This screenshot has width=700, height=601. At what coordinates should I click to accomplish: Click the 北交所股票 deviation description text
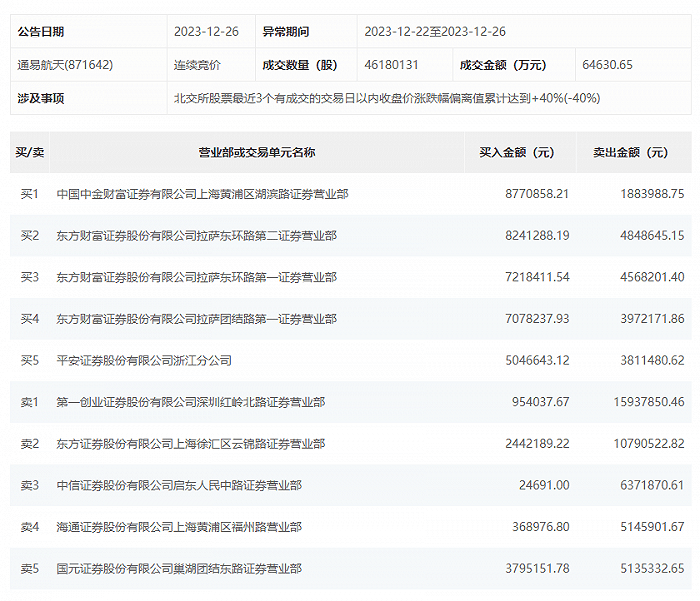[387, 98]
